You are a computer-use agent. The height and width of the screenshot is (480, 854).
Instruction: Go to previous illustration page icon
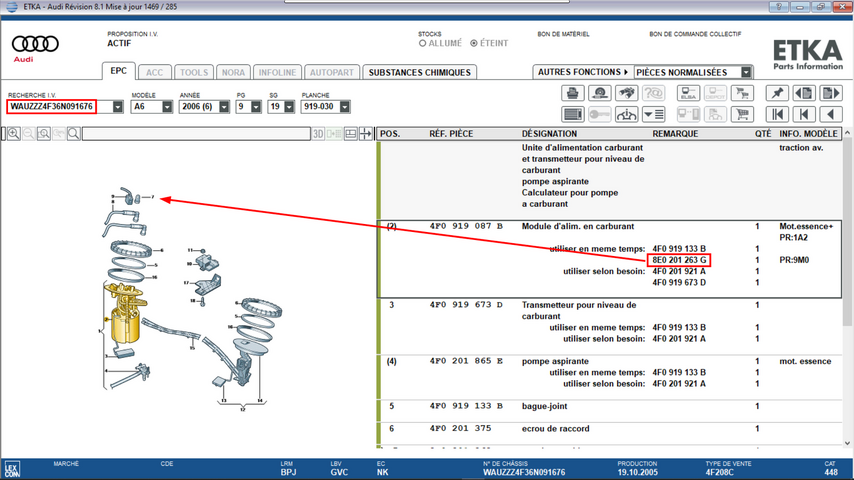click(804, 93)
